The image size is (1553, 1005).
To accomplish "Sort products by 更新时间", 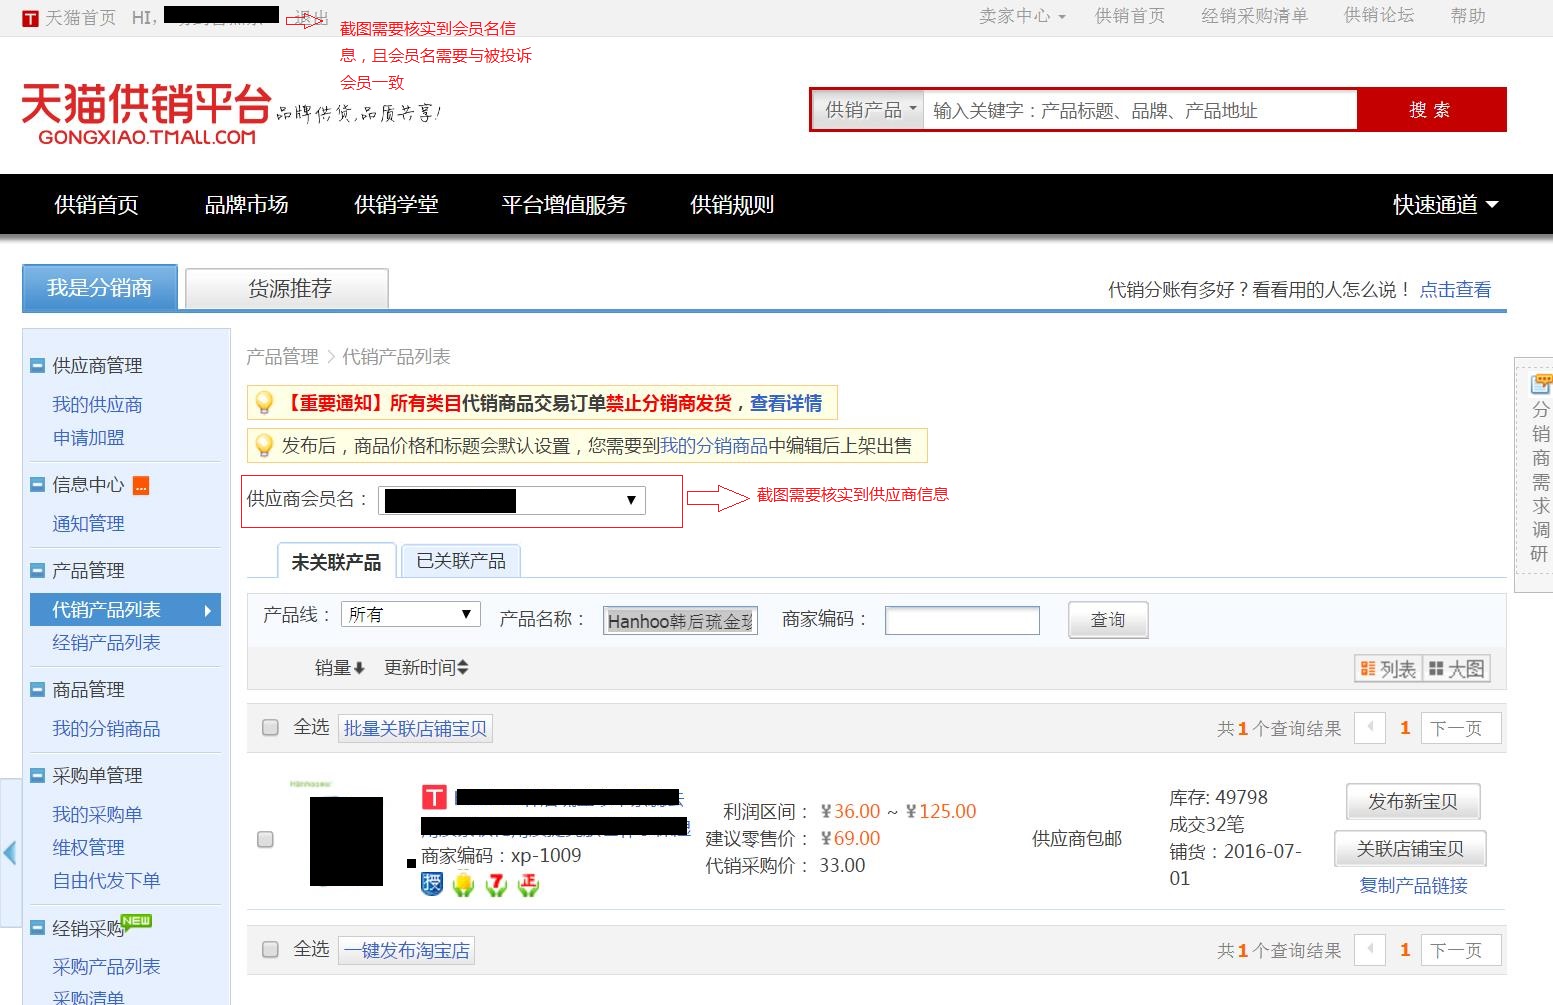I will 426,668.
